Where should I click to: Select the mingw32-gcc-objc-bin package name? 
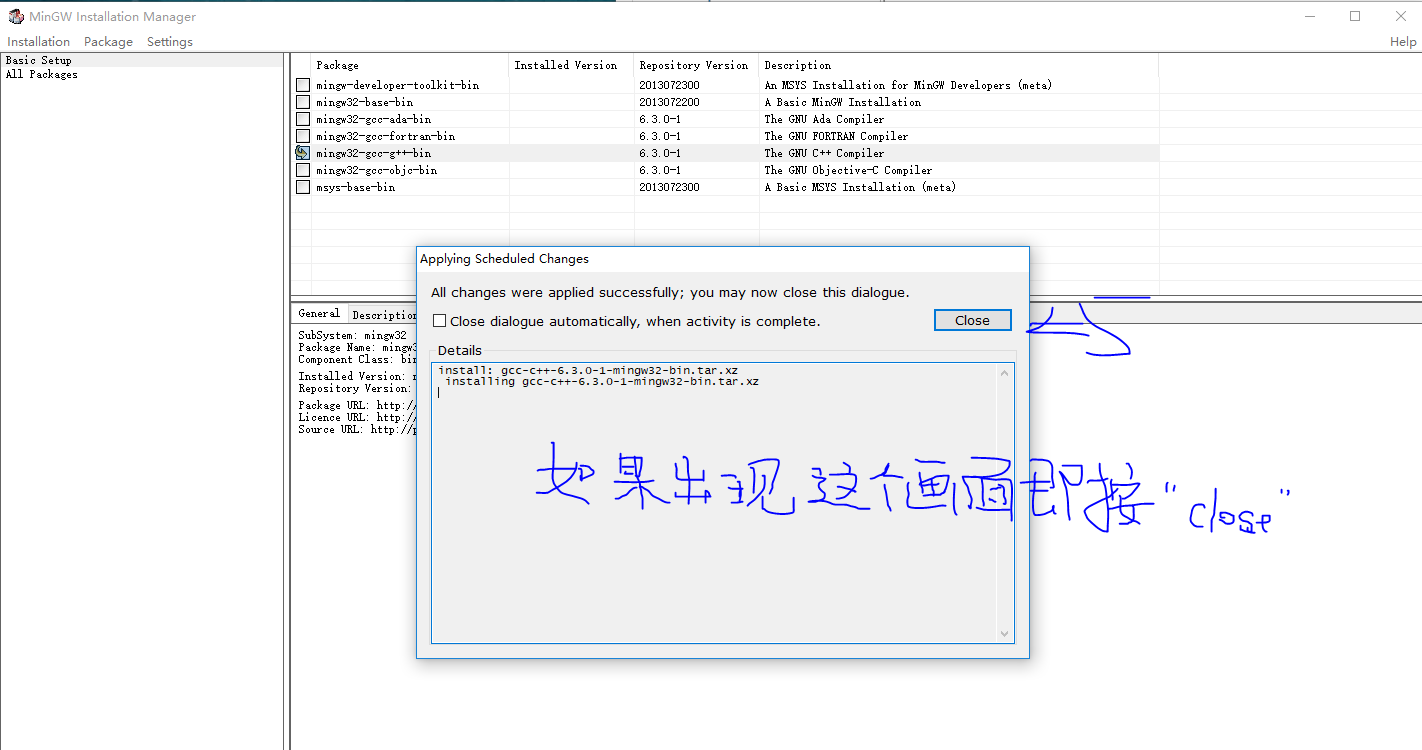(376, 170)
